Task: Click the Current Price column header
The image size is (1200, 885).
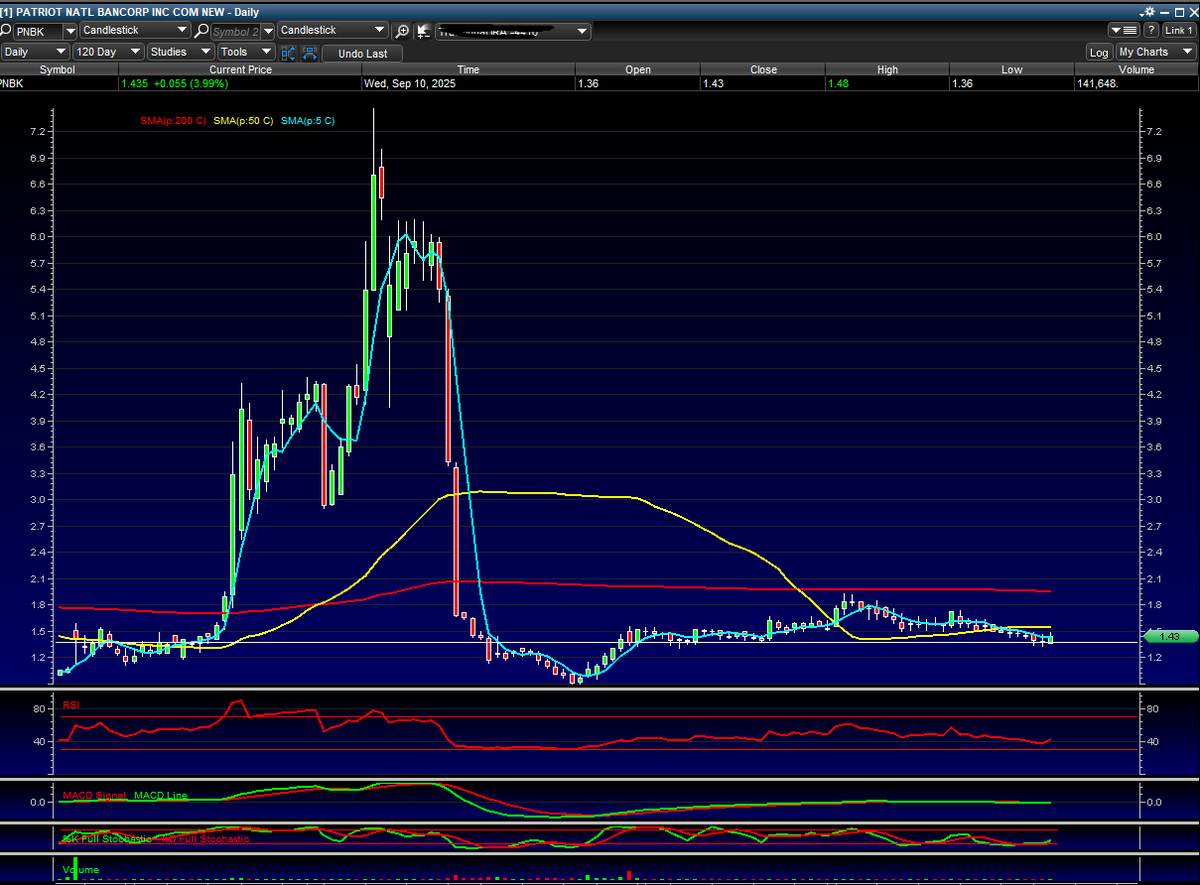Action: [239, 70]
